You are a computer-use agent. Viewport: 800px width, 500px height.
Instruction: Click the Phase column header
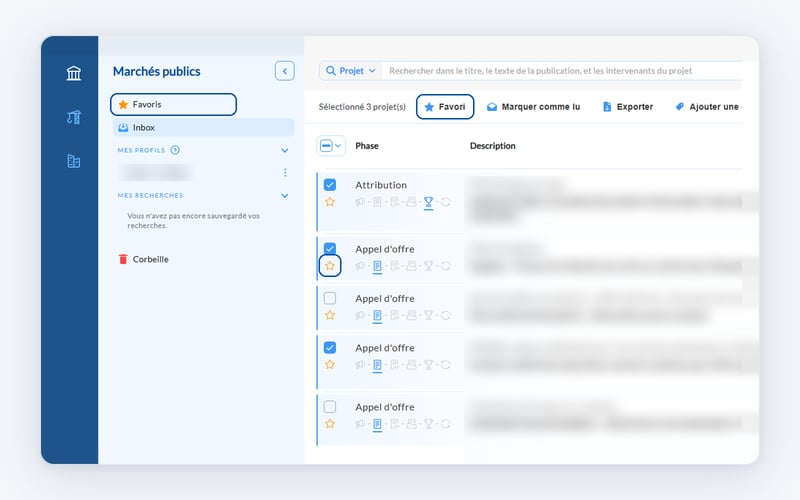(367, 146)
